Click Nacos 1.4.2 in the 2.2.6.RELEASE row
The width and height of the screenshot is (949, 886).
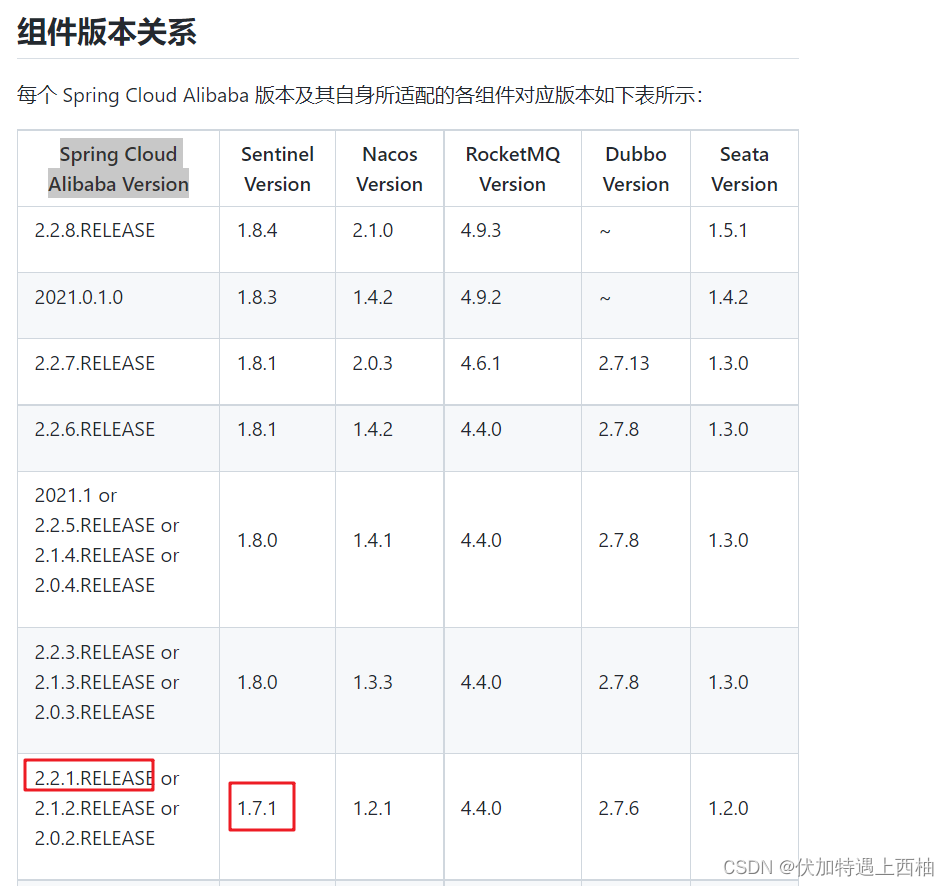tap(373, 430)
